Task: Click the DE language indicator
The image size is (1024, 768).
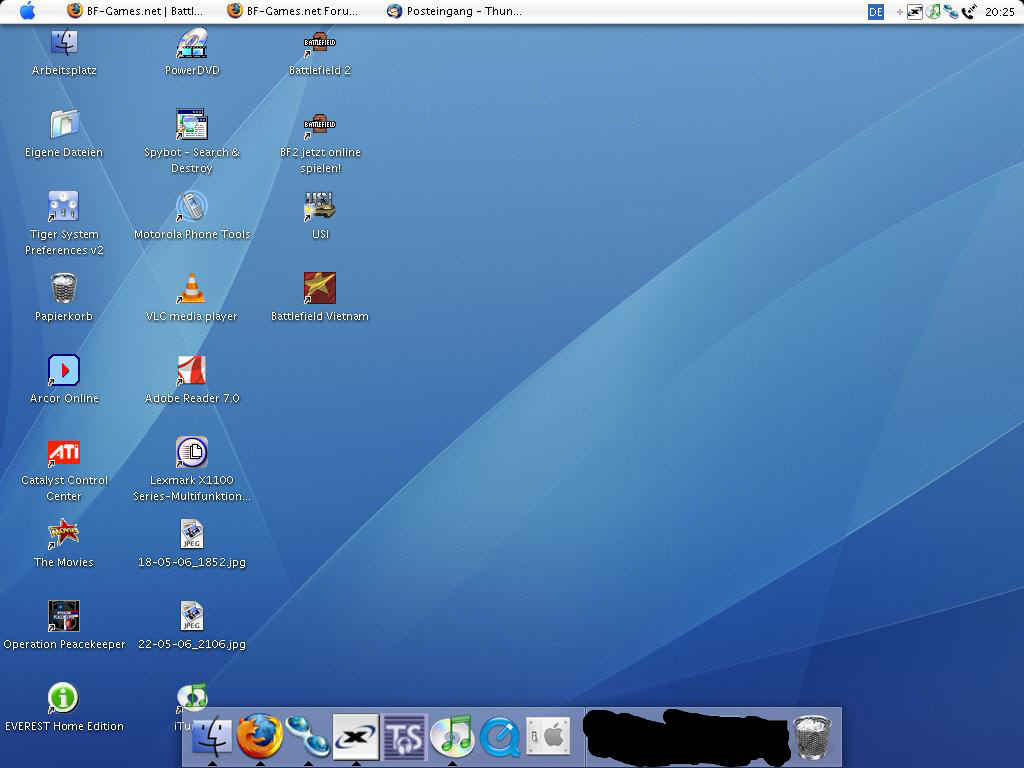Action: [876, 12]
